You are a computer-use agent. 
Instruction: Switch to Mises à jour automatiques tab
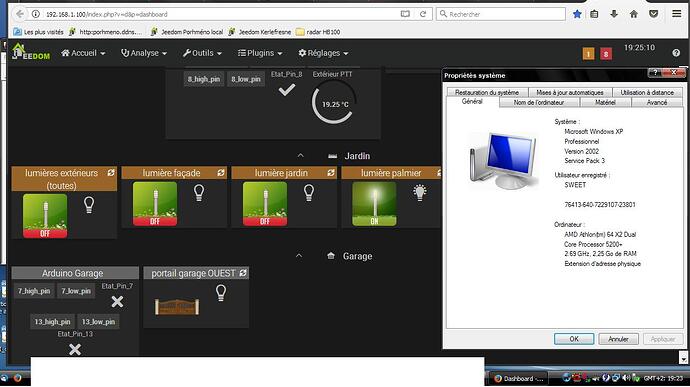click(x=569, y=92)
